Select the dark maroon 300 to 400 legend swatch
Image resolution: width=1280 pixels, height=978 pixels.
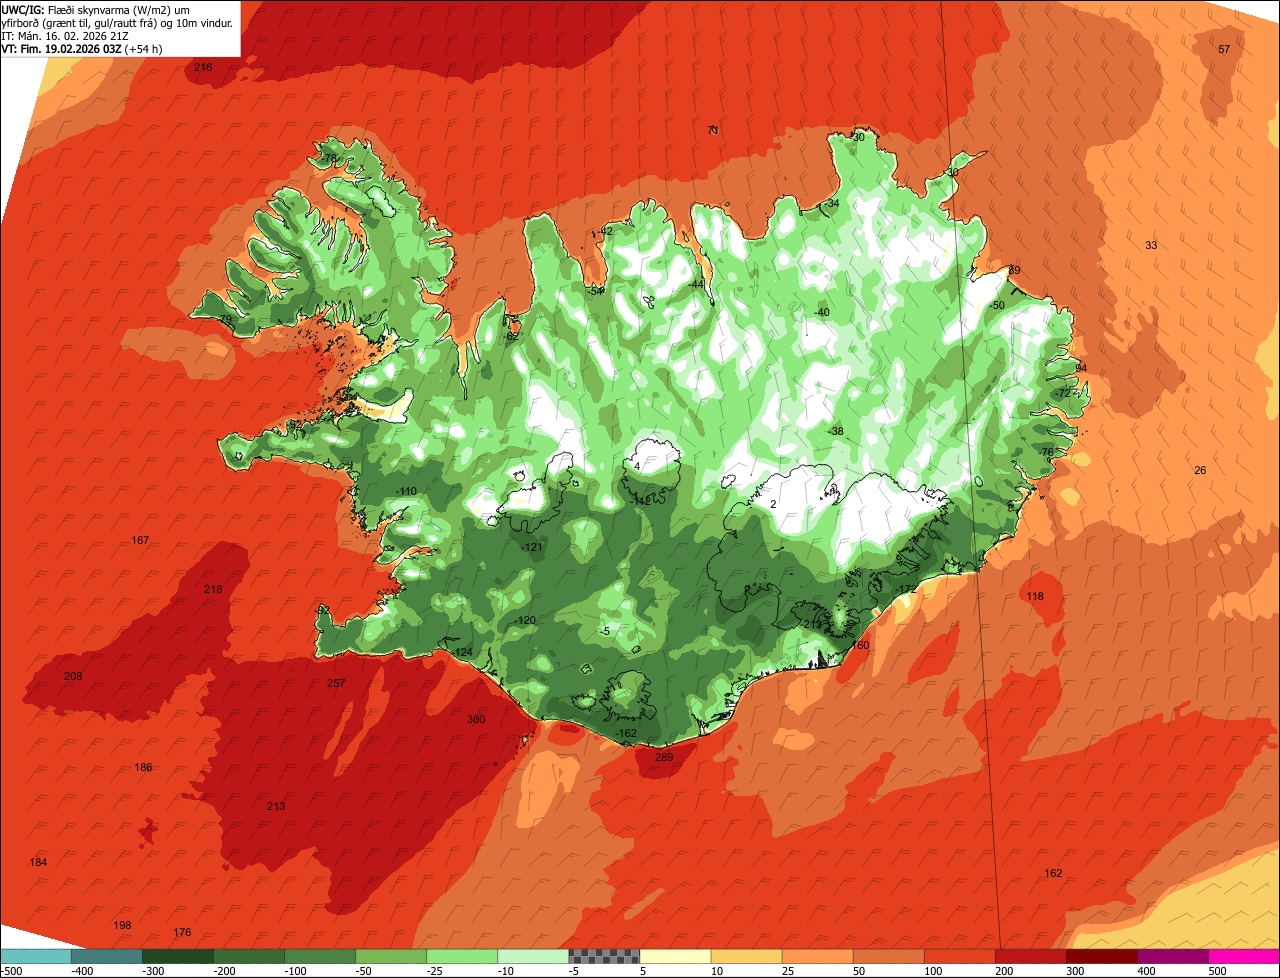tap(1102, 956)
